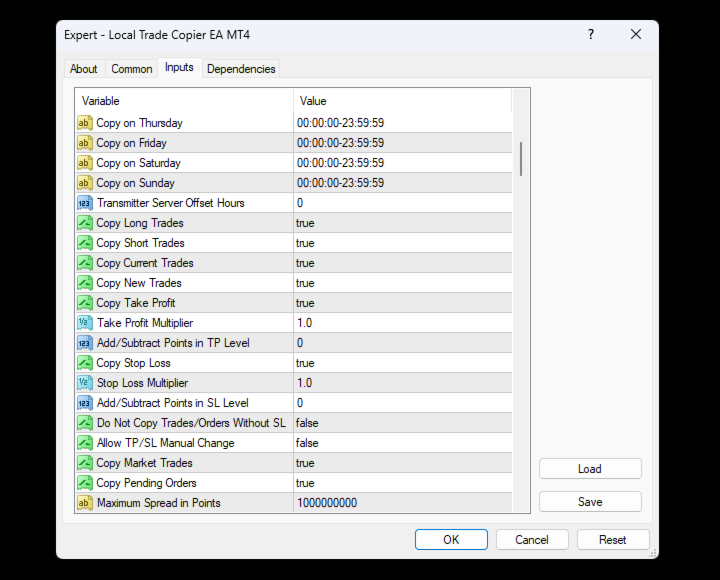Load a preset with the Load button

click(x=590, y=469)
